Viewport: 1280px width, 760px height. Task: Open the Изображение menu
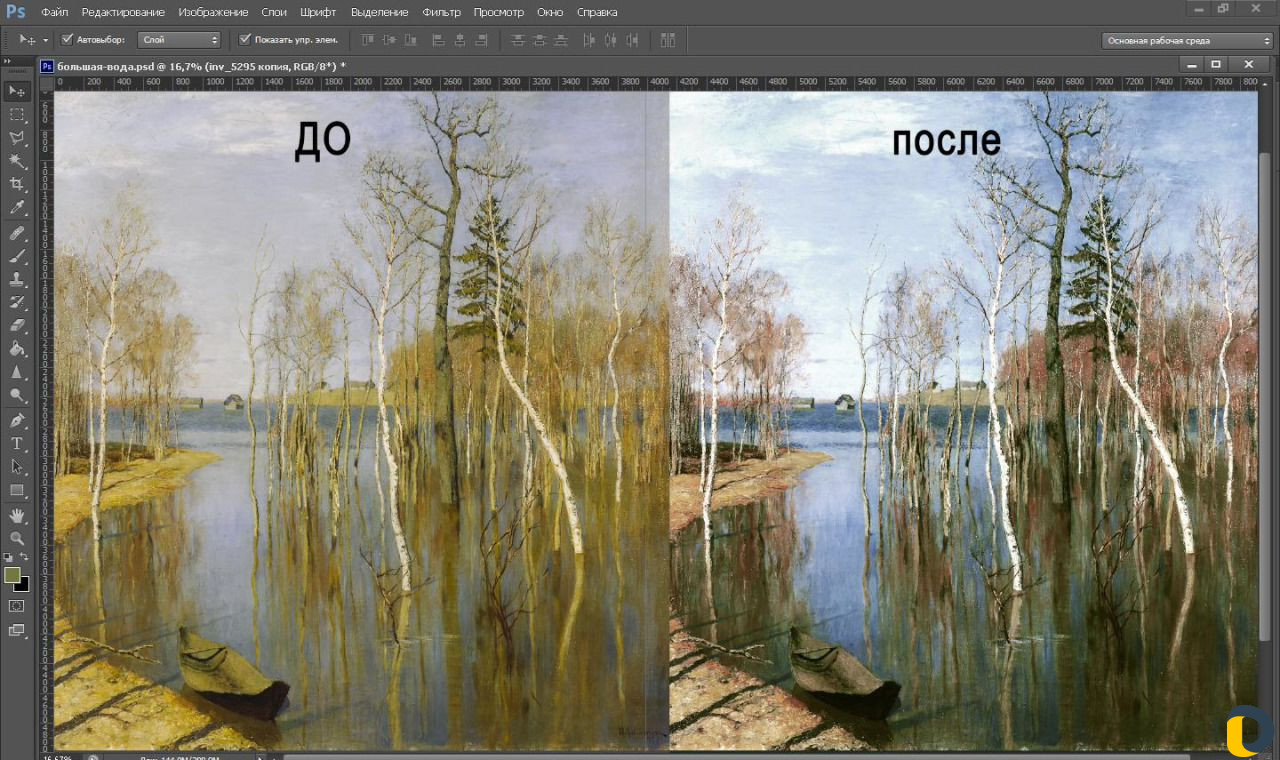pos(213,12)
